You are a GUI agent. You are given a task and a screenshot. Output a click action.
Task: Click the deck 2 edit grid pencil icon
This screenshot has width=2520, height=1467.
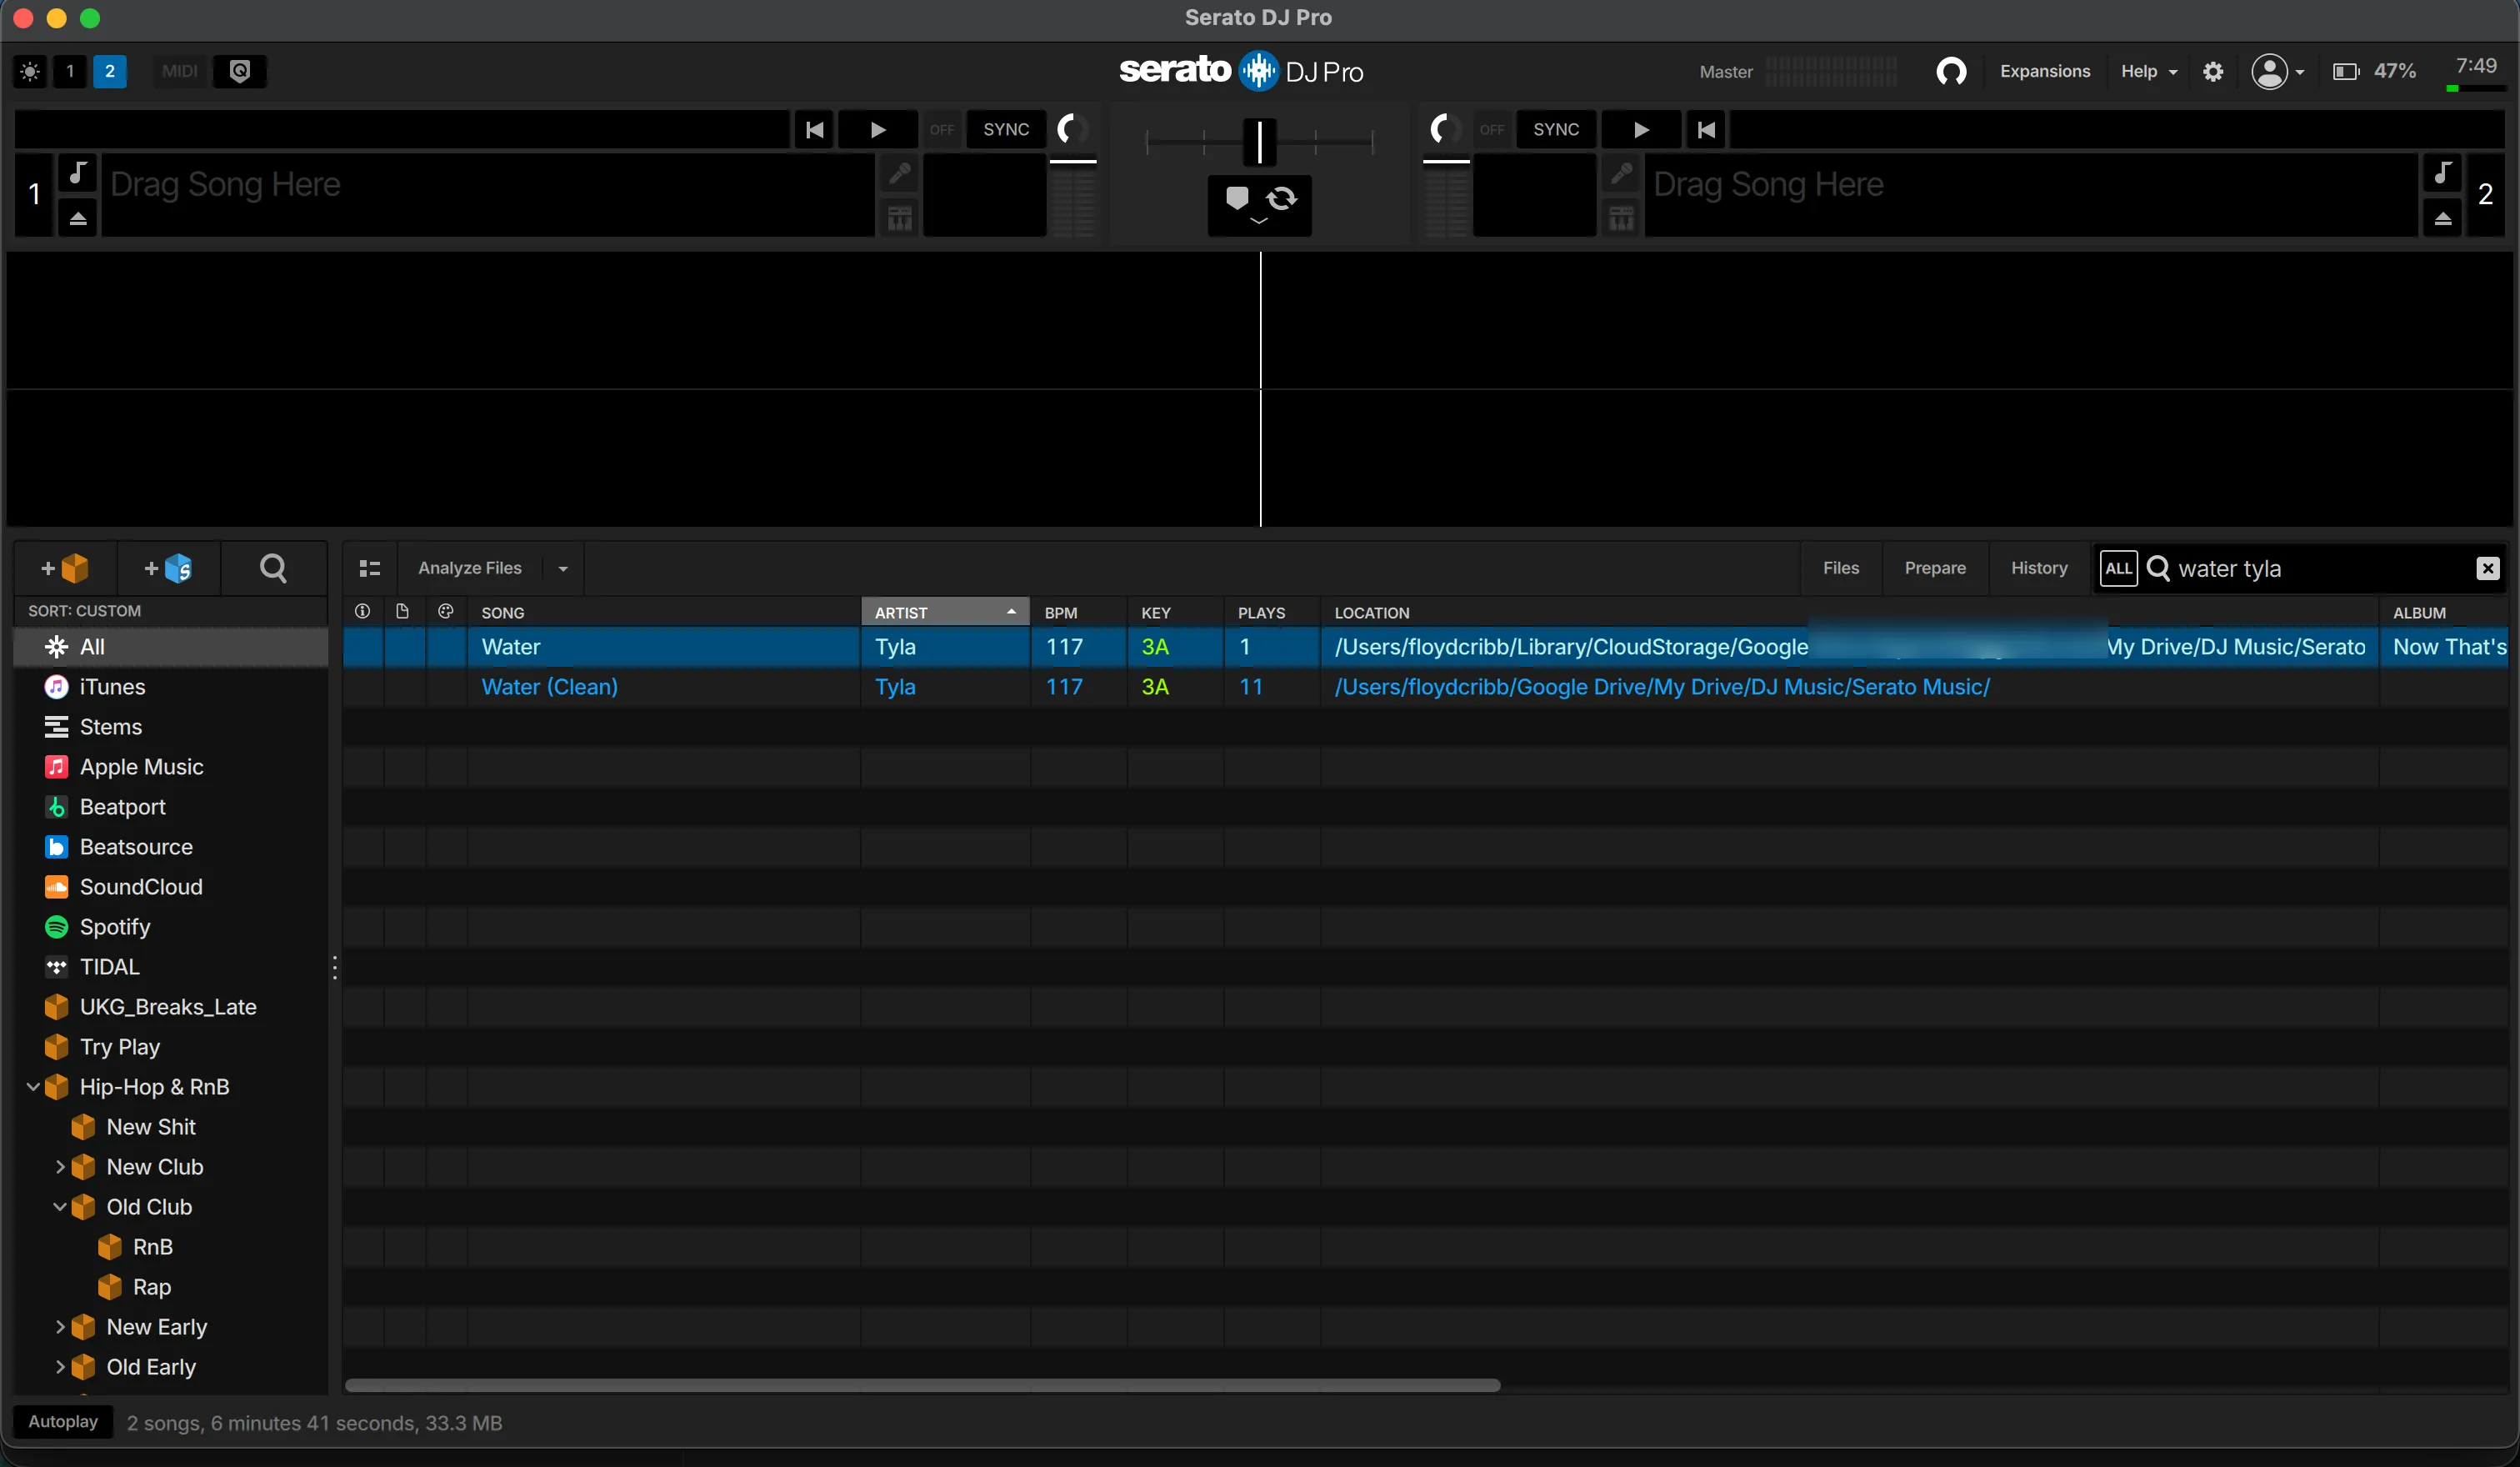[x=1621, y=173]
